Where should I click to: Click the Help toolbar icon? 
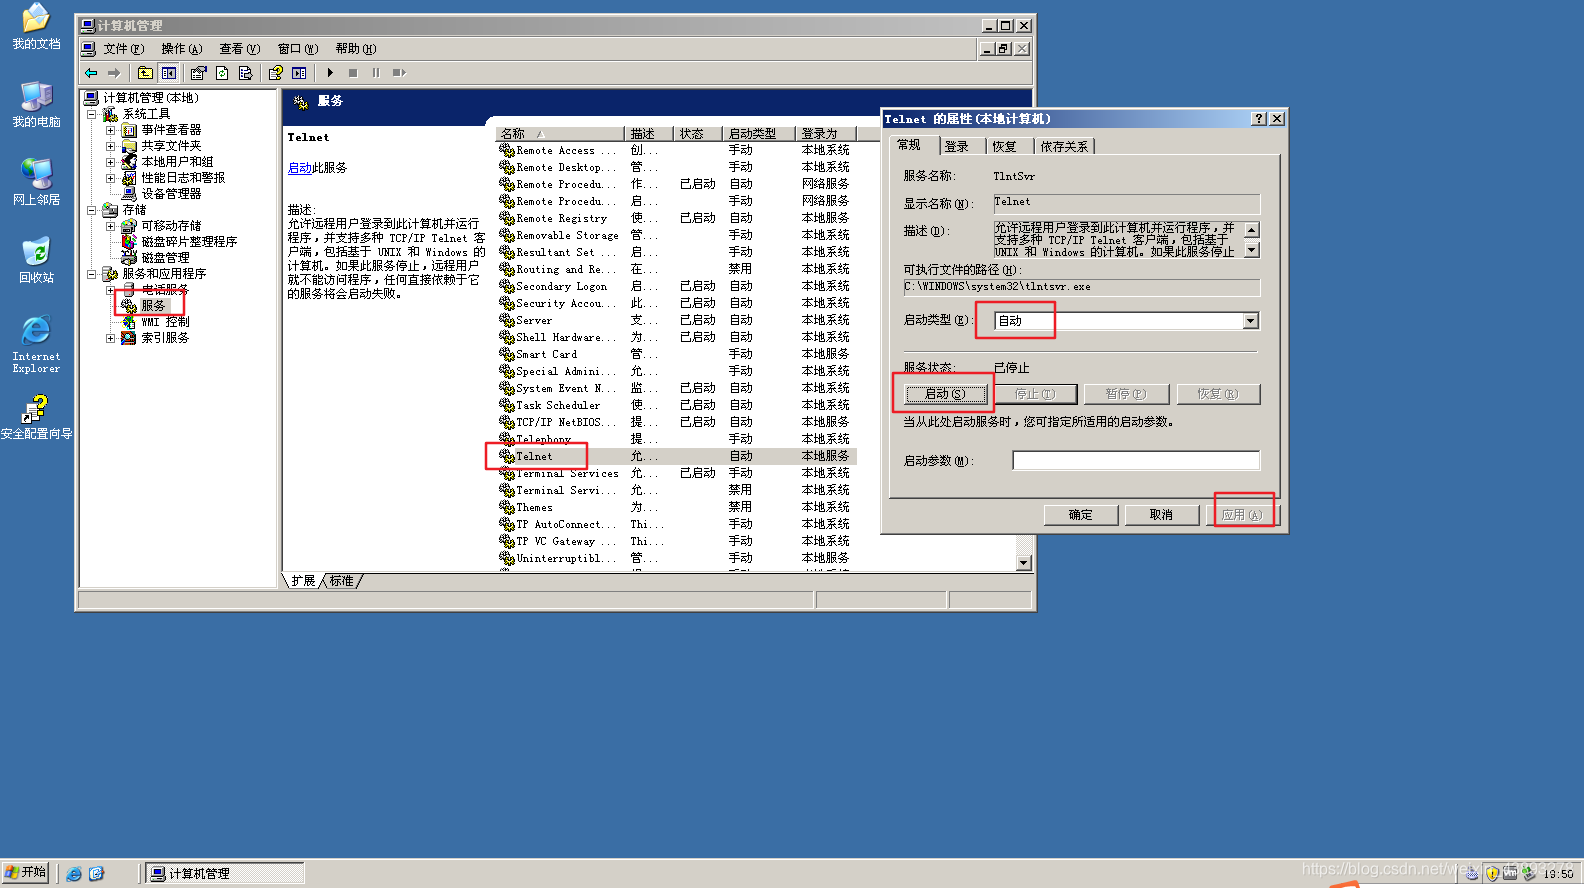click(x=276, y=73)
